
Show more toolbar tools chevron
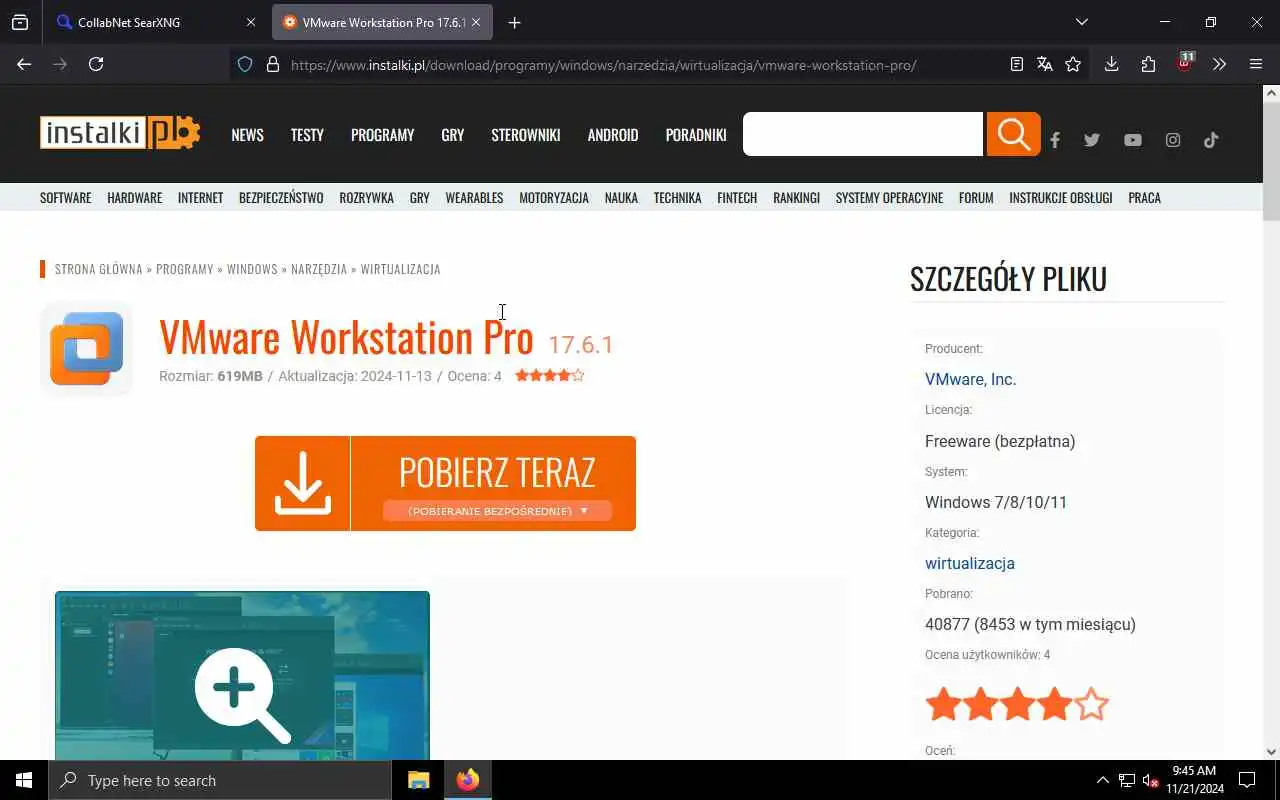pyautogui.click(x=1219, y=64)
